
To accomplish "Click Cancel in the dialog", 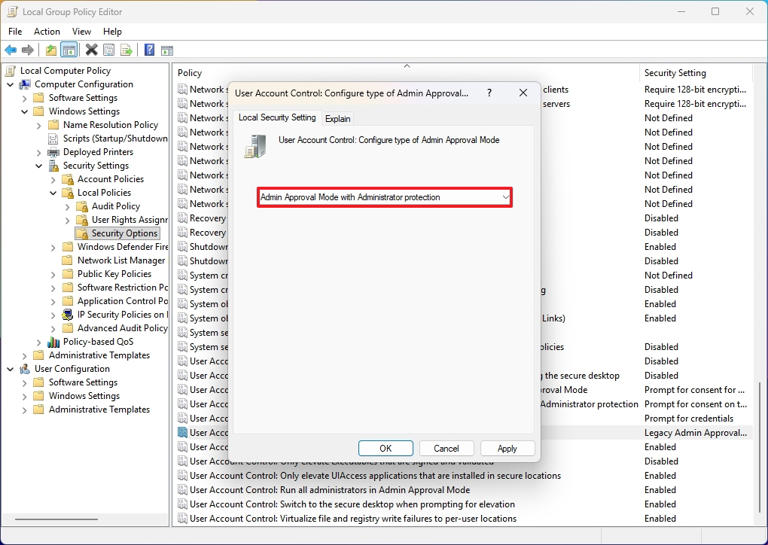I will click(446, 449).
